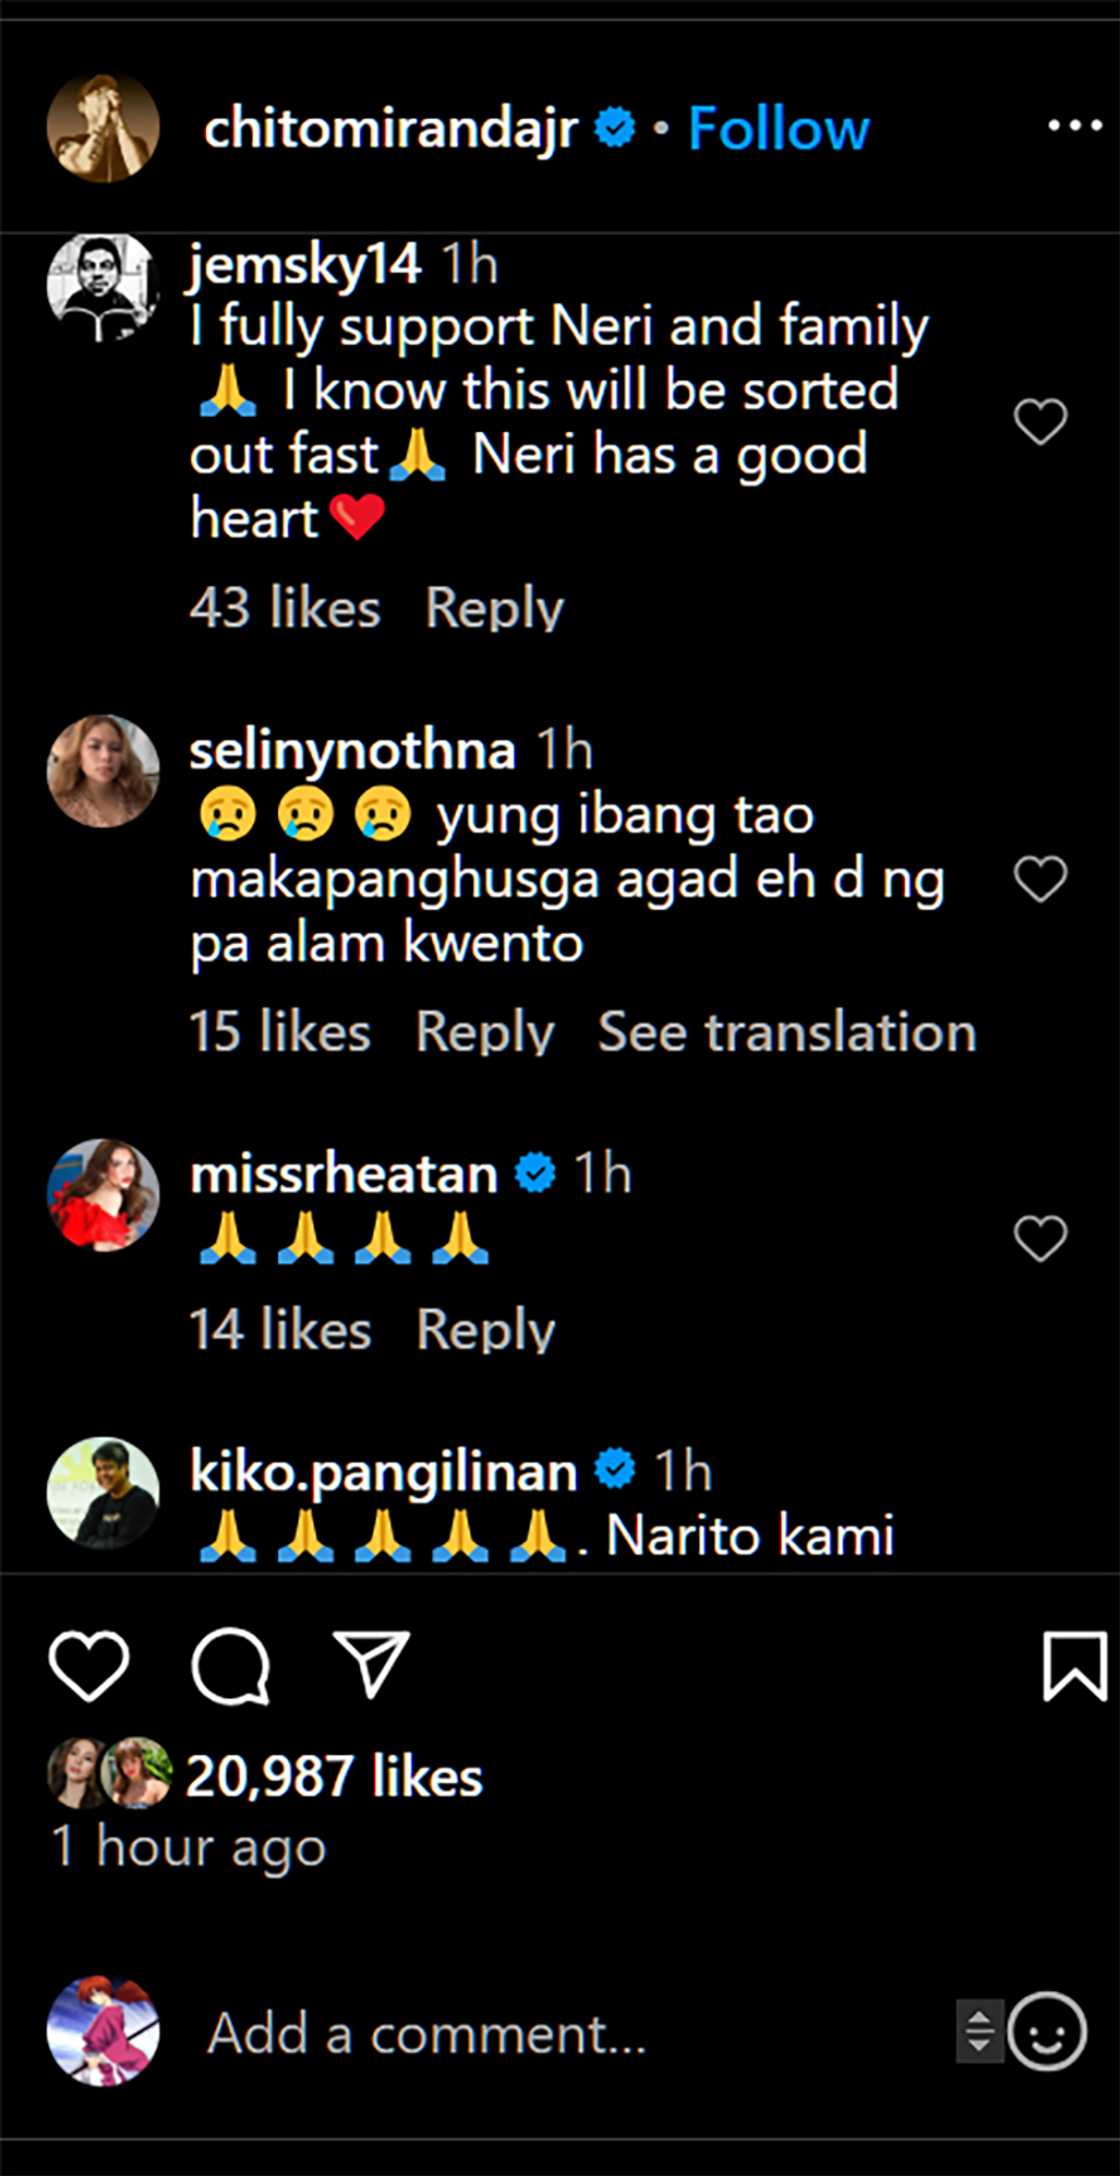Open missrheatan's avatar thumbnail
1120x2176 pixels.
(103, 1195)
